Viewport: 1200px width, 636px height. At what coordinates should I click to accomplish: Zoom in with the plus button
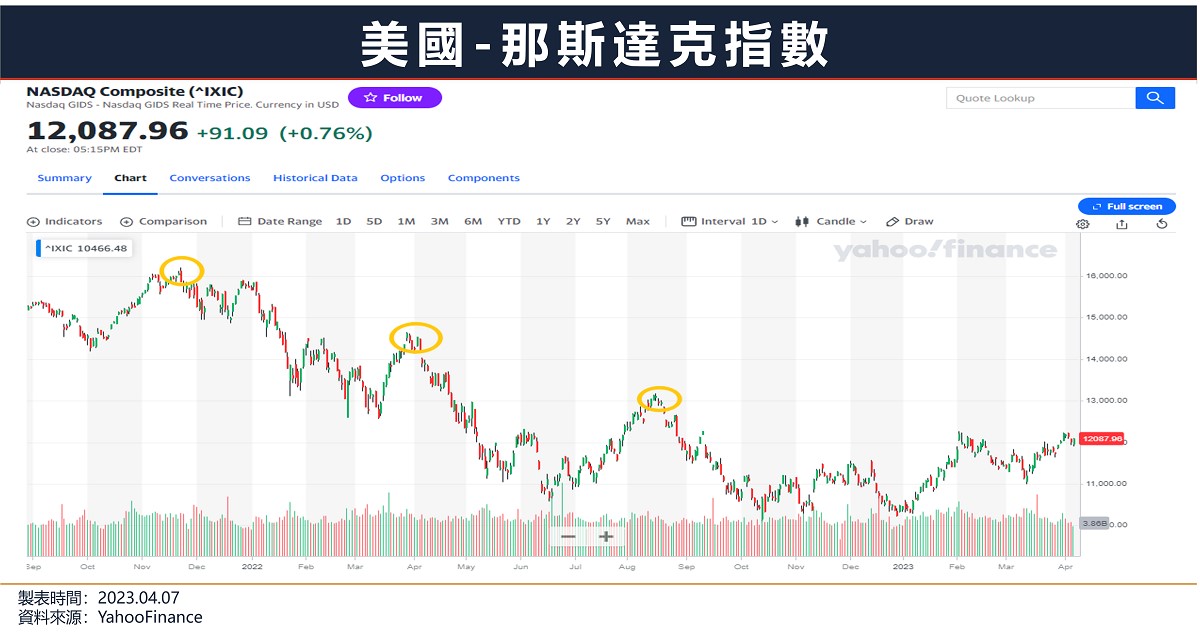606,536
